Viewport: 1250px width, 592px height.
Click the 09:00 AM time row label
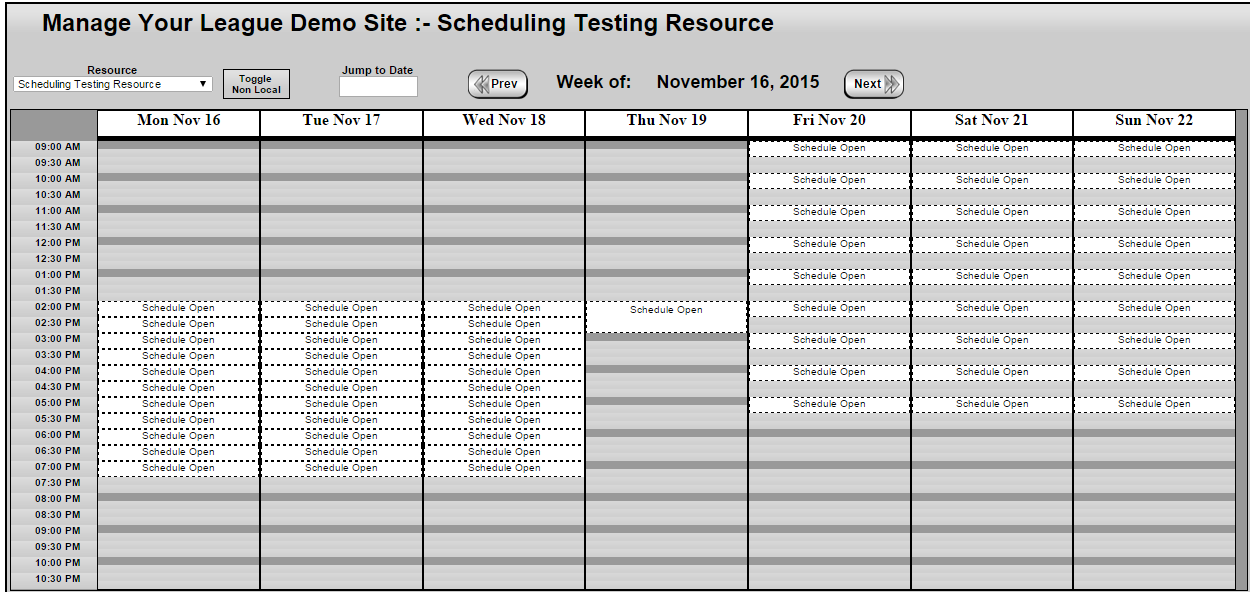pos(57,147)
